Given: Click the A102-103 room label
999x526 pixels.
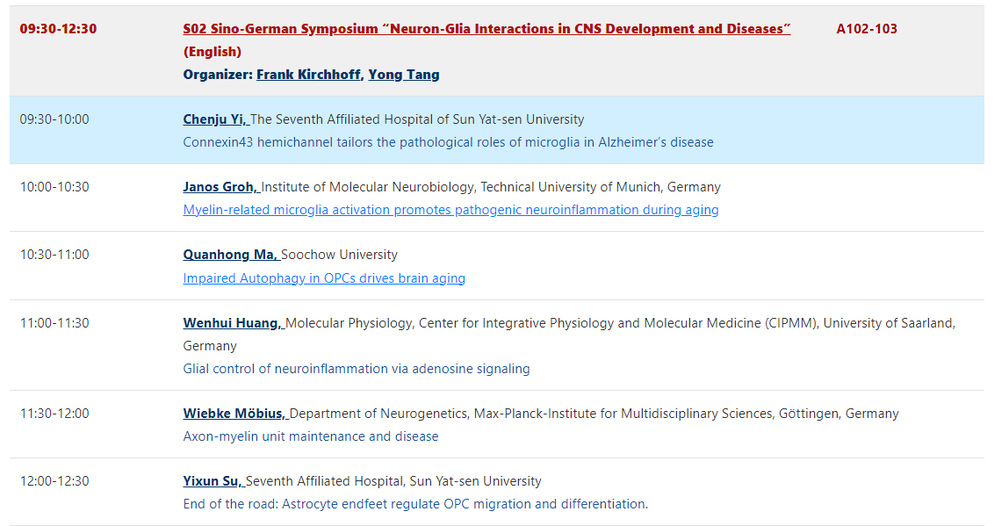Looking at the screenshot, I should tap(866, 29).
